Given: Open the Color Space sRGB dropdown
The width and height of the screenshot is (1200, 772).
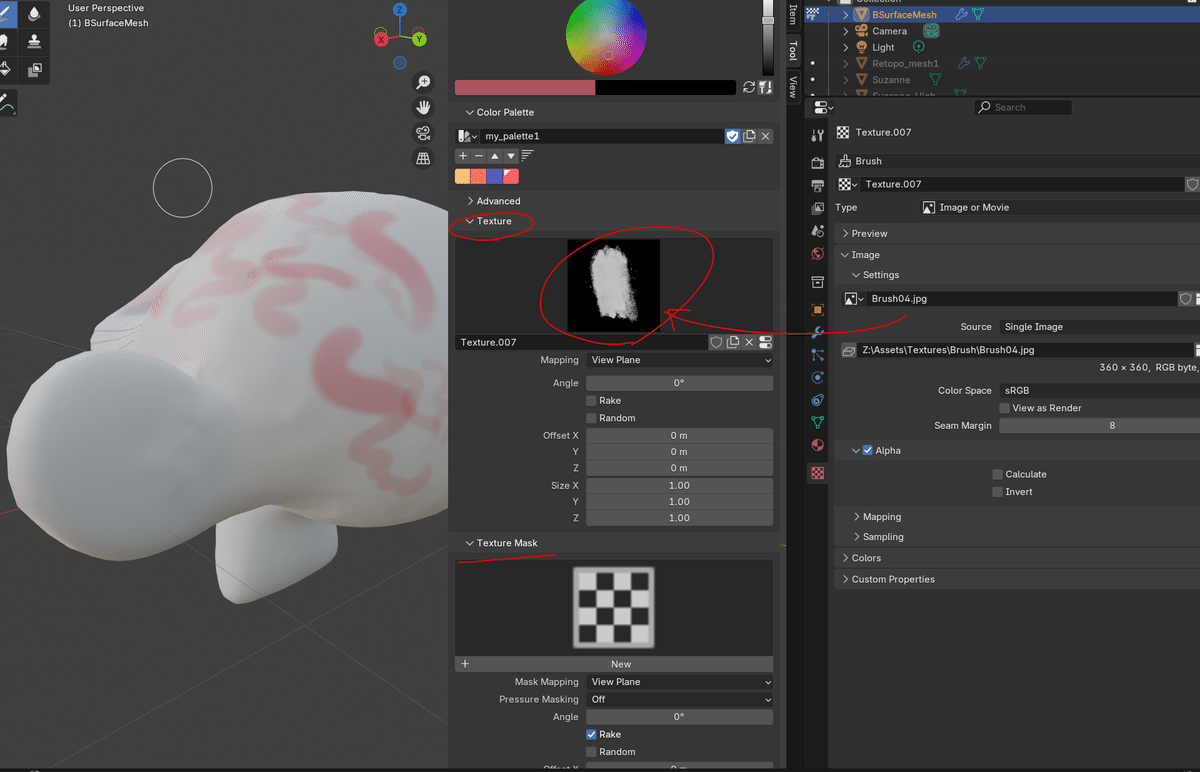Looking at the screenshot, I should pyautogui.click(x=1099, y=391).
